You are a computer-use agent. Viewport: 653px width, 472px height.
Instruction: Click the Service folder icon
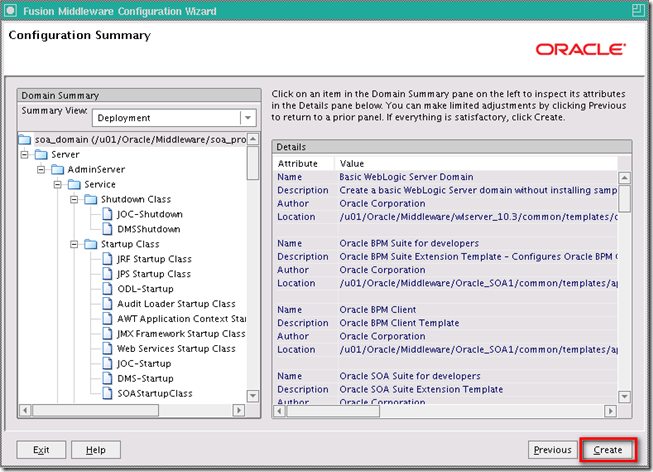pyautogui.click(x=74, y=185)
